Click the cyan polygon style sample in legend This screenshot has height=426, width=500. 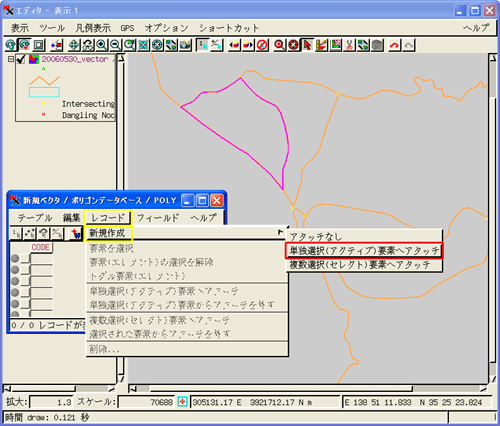(44, 92)
